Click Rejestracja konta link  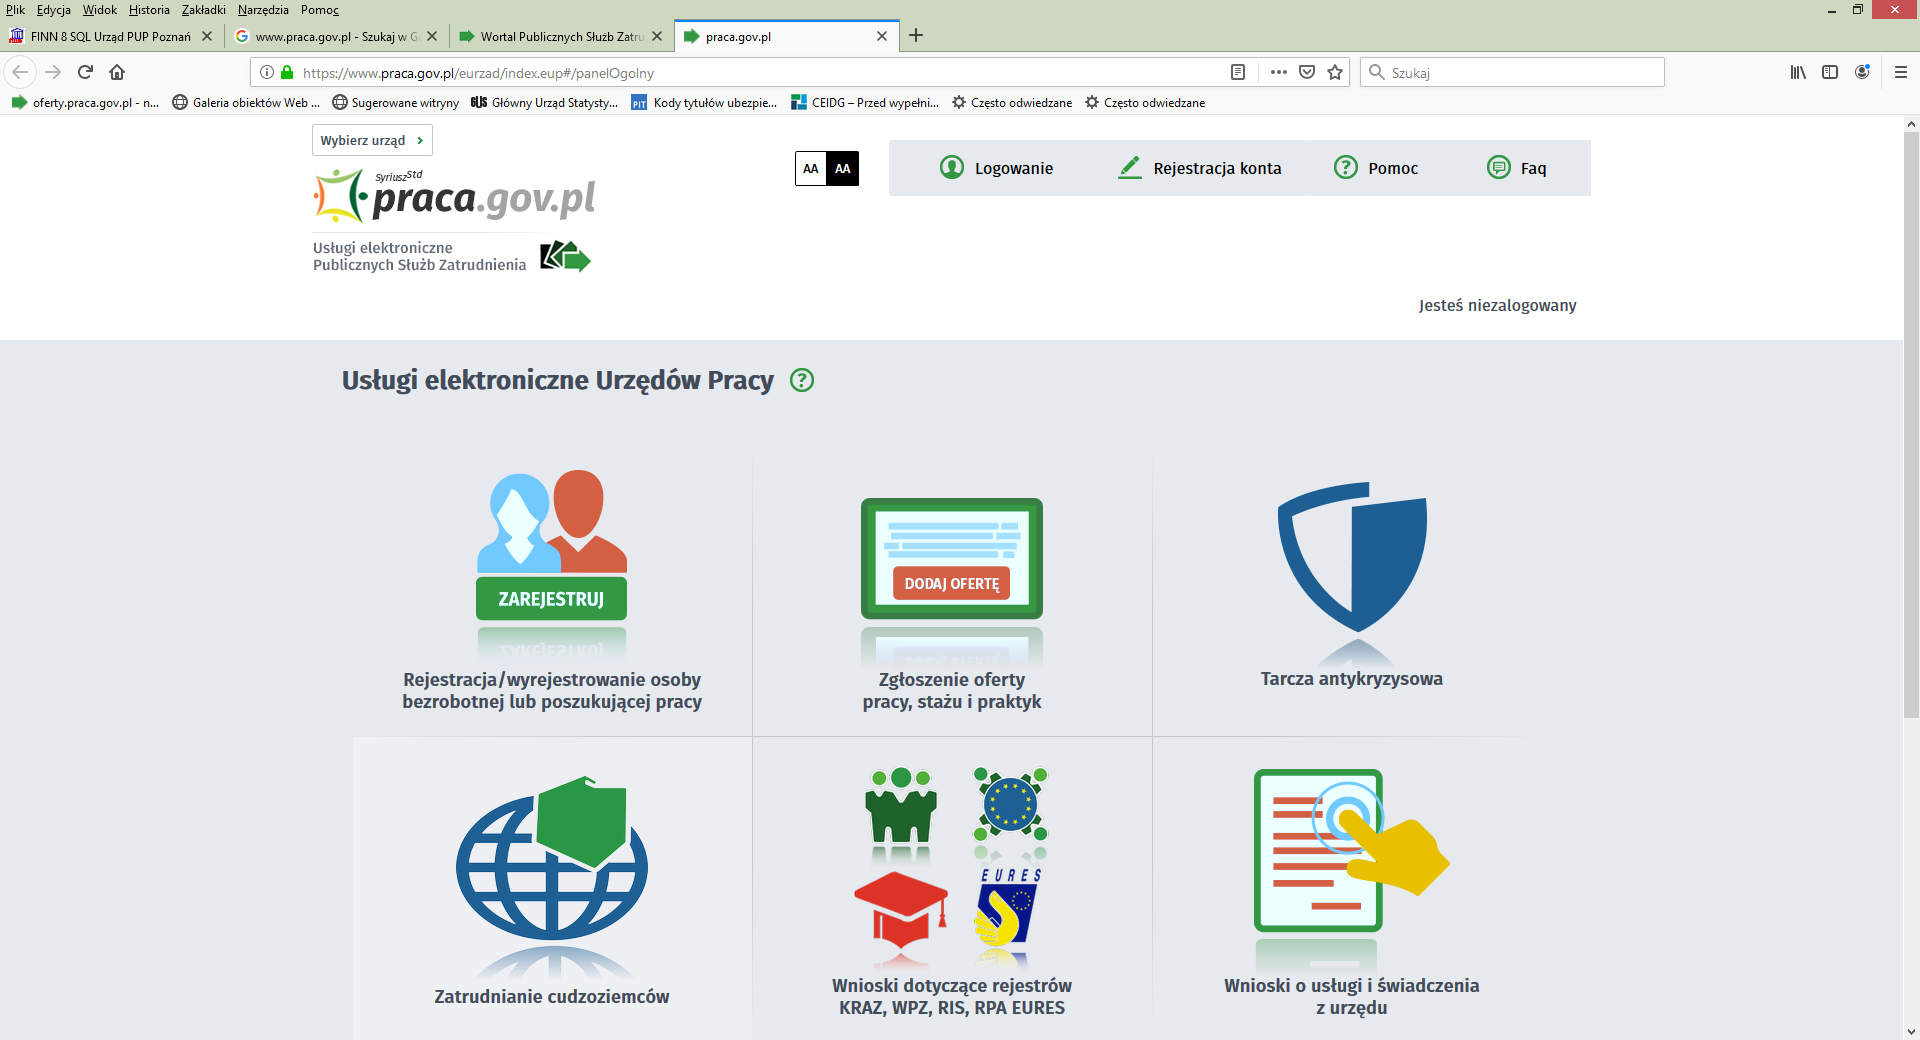pyautogui.click(x=1199, y=168)
